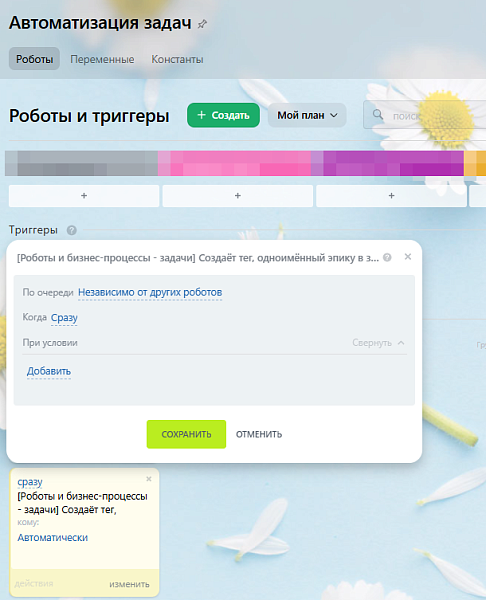
Task: Add robot in the second stage column
Action: coord(238,196)
